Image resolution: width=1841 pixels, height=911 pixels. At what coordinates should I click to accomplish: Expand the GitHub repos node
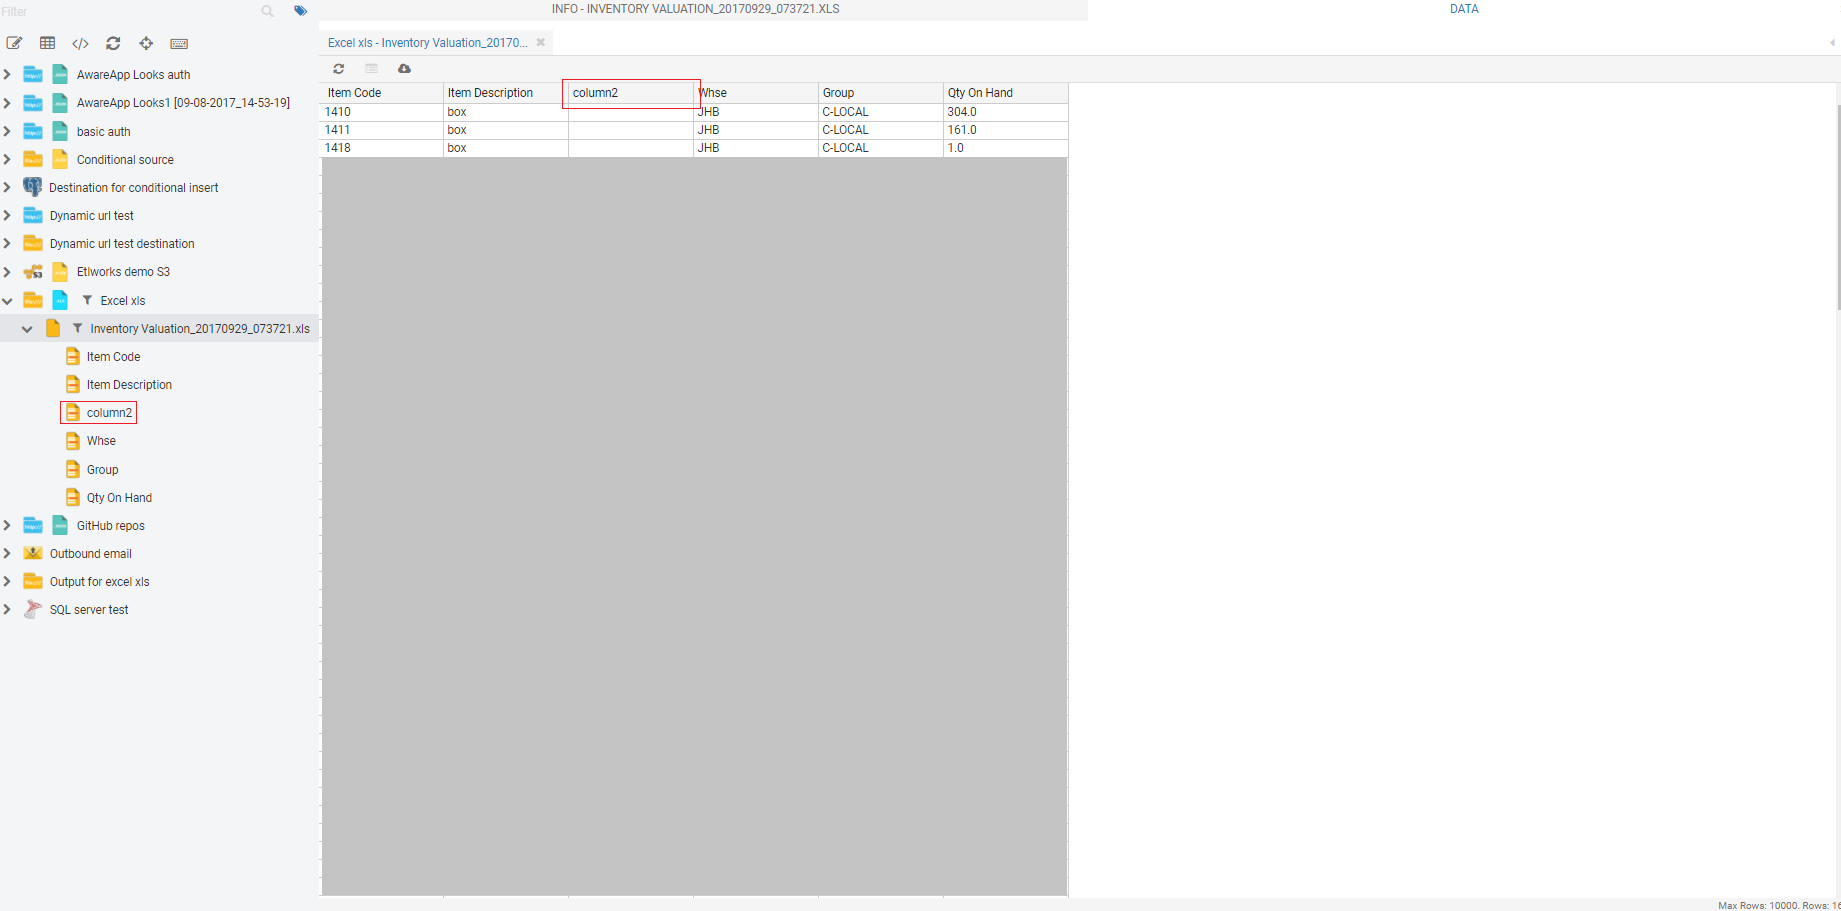click(x=7, y=525)
